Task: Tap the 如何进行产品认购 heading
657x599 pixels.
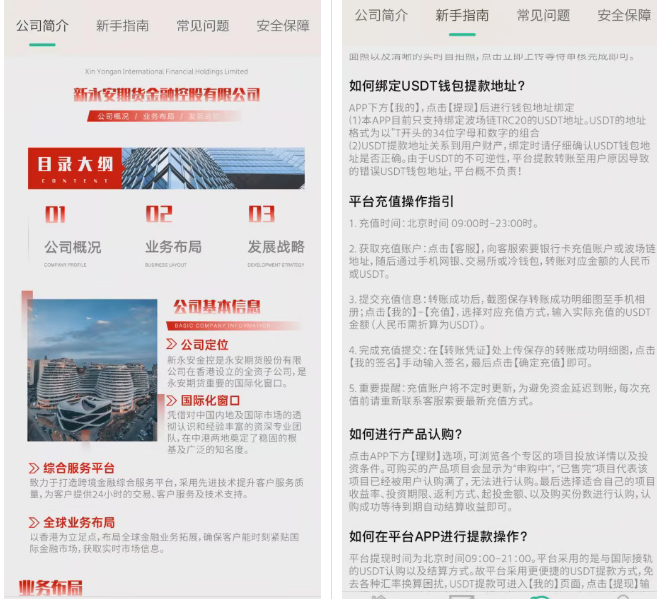Action: [405, 433]
